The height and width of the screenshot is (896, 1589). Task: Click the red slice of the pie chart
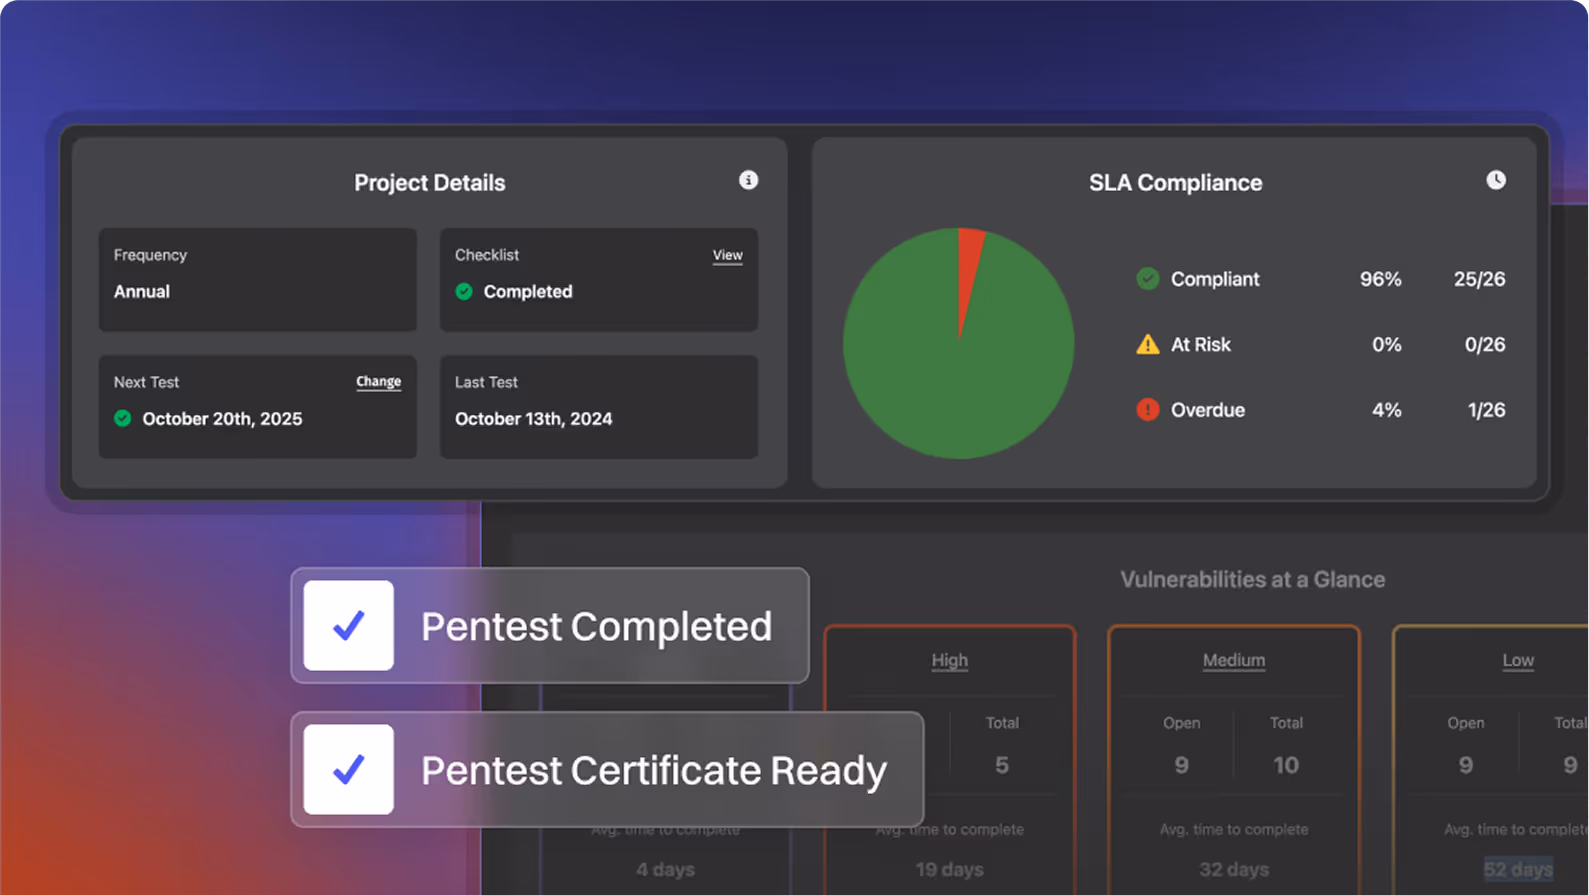968,270
